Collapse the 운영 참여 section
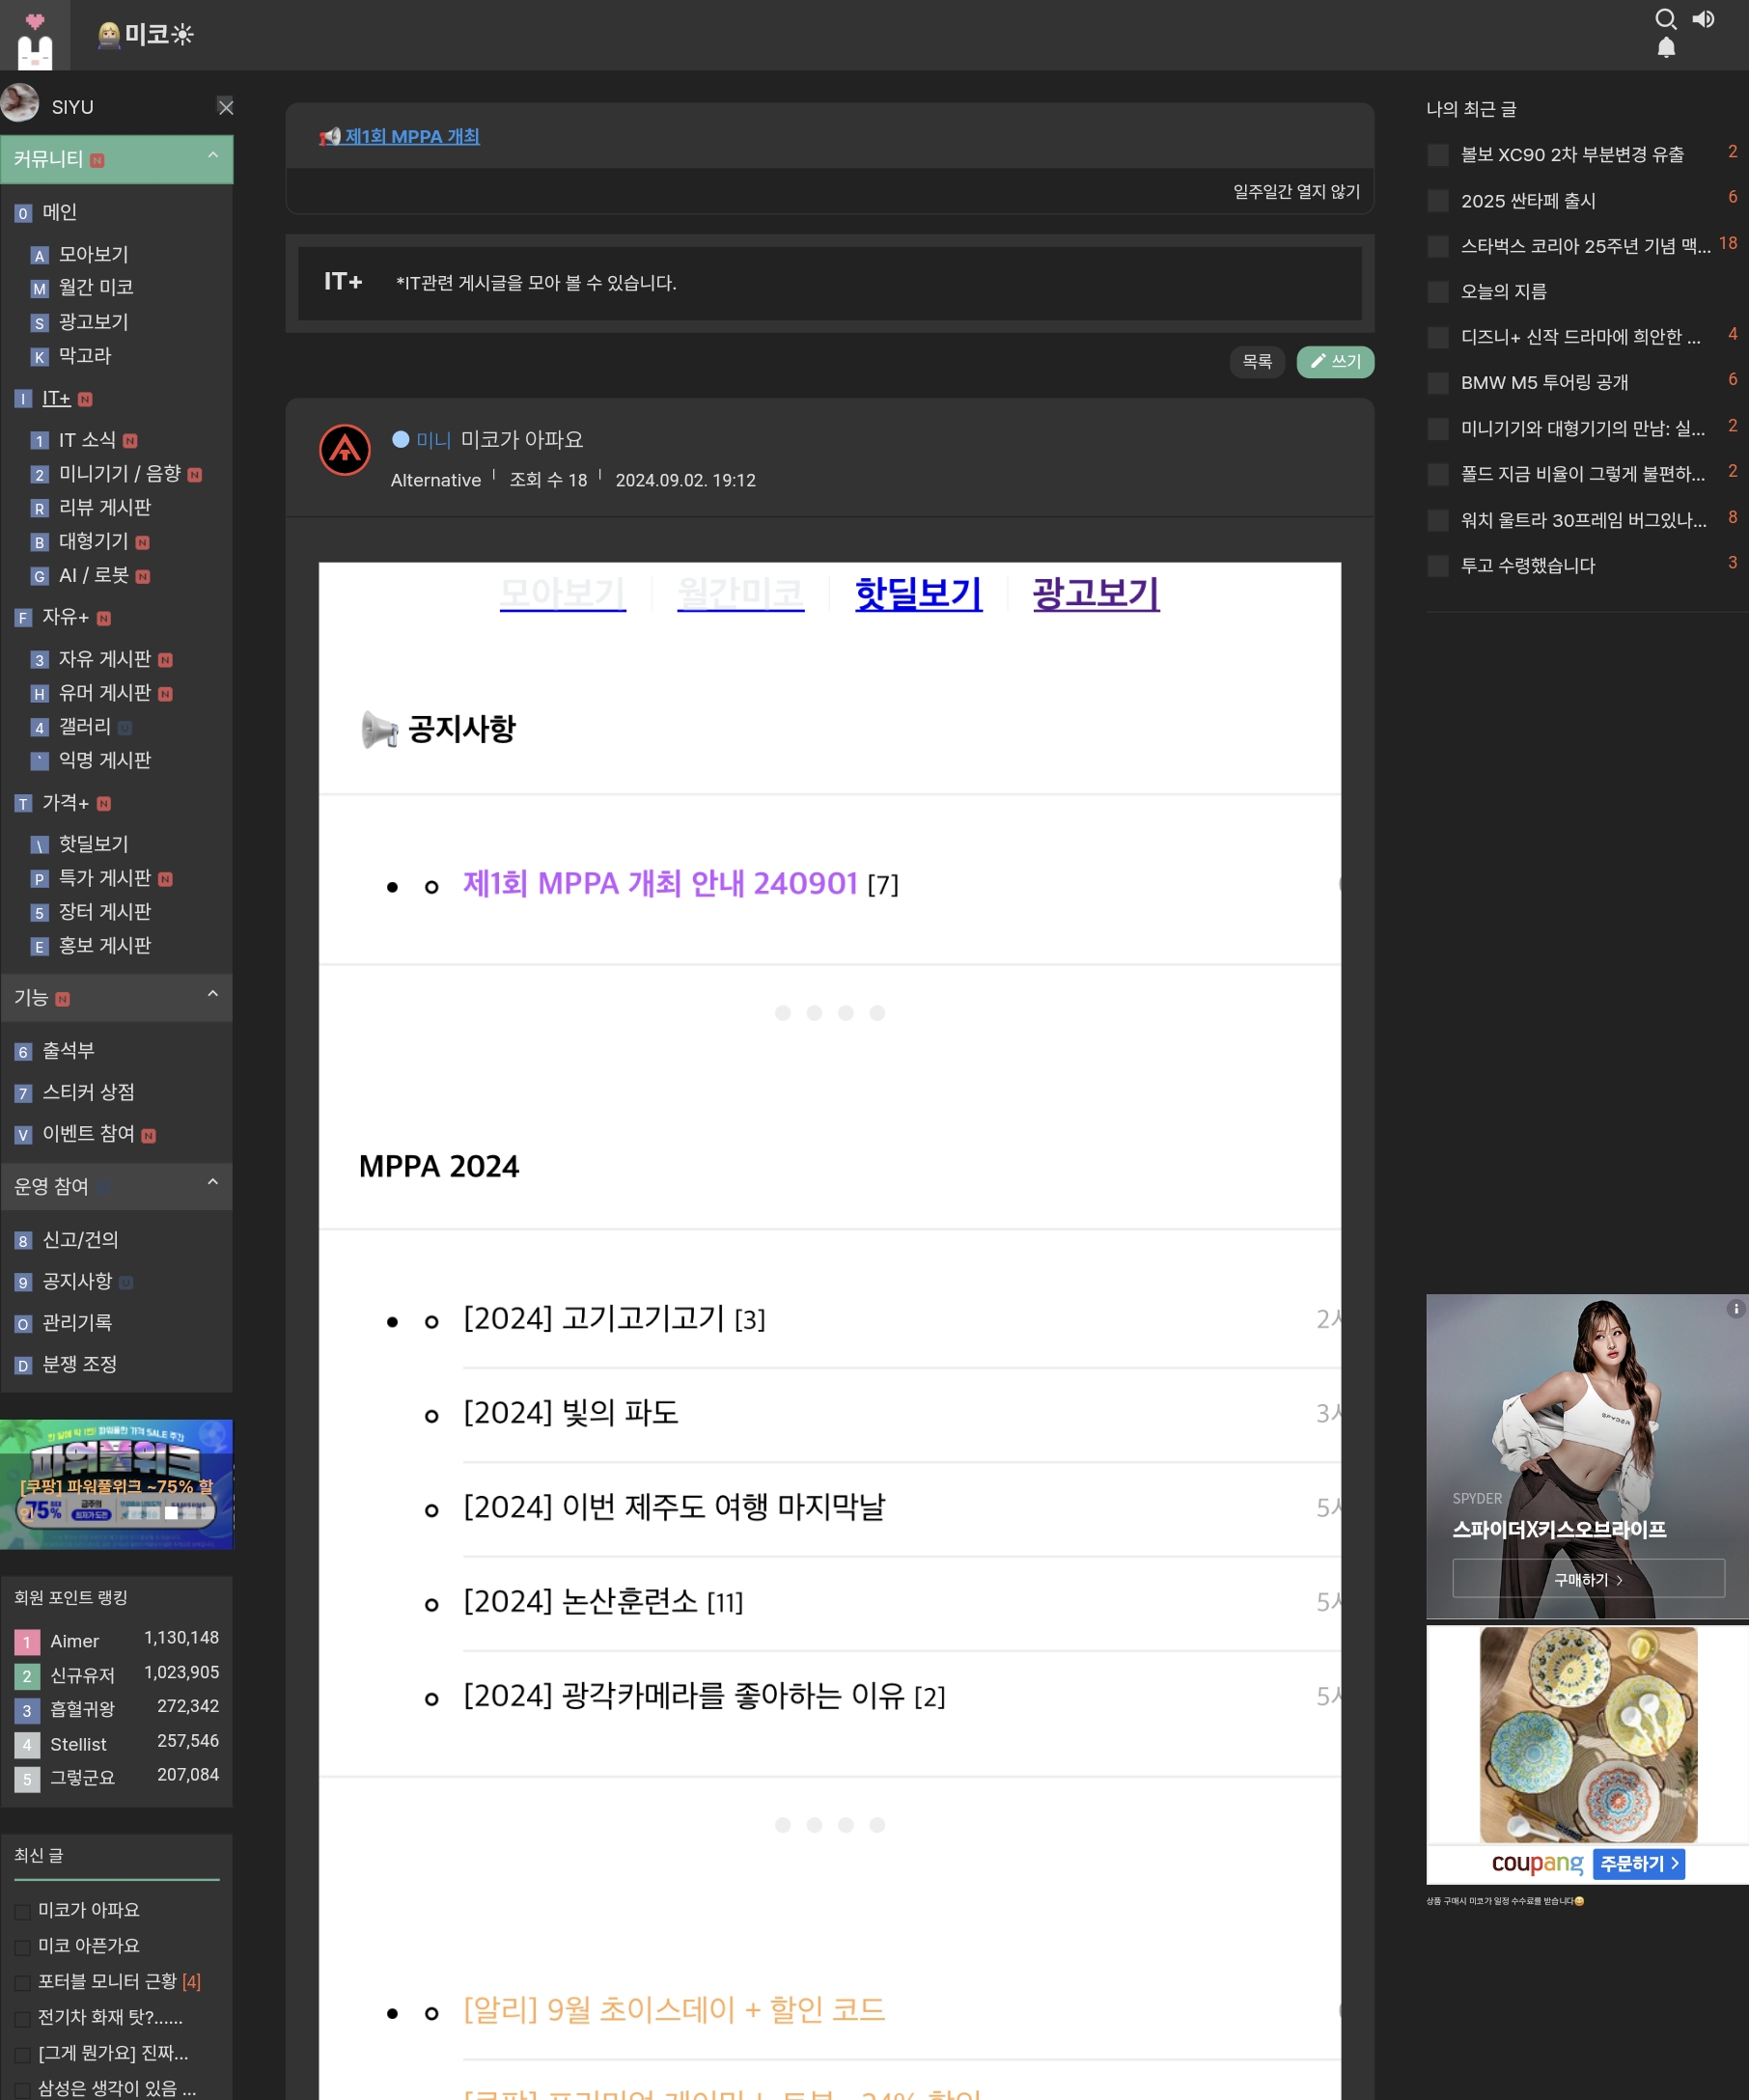 [x=213, y=1182]
